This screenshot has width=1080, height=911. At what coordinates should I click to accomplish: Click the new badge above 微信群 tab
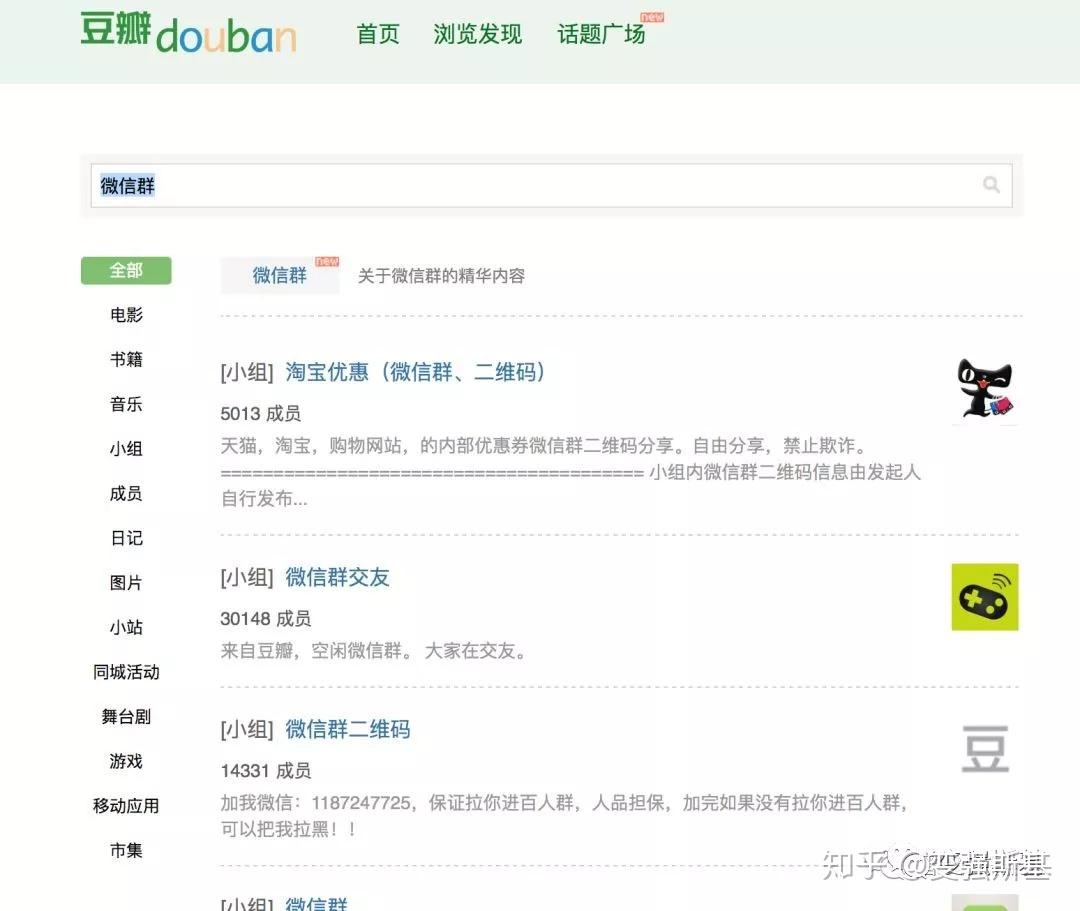pos(324,260)
